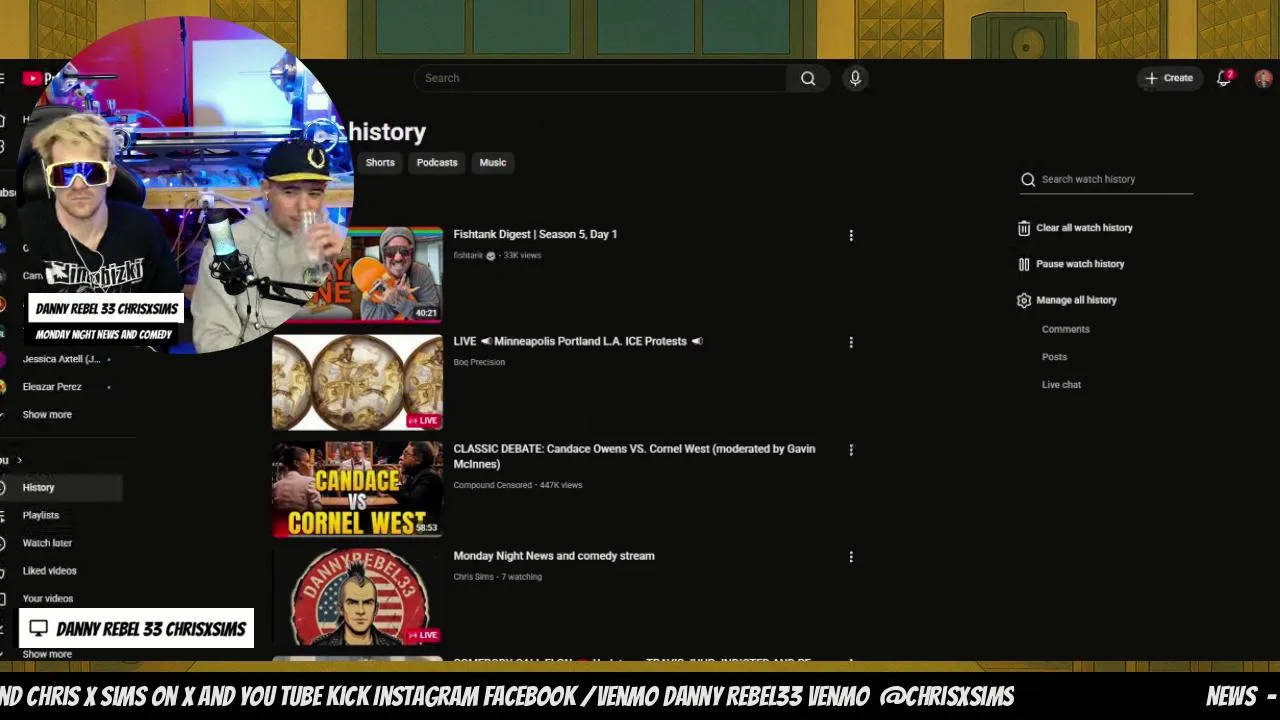
Task: Click Monday Night News and comedy stream title
Action: [554, 556]
